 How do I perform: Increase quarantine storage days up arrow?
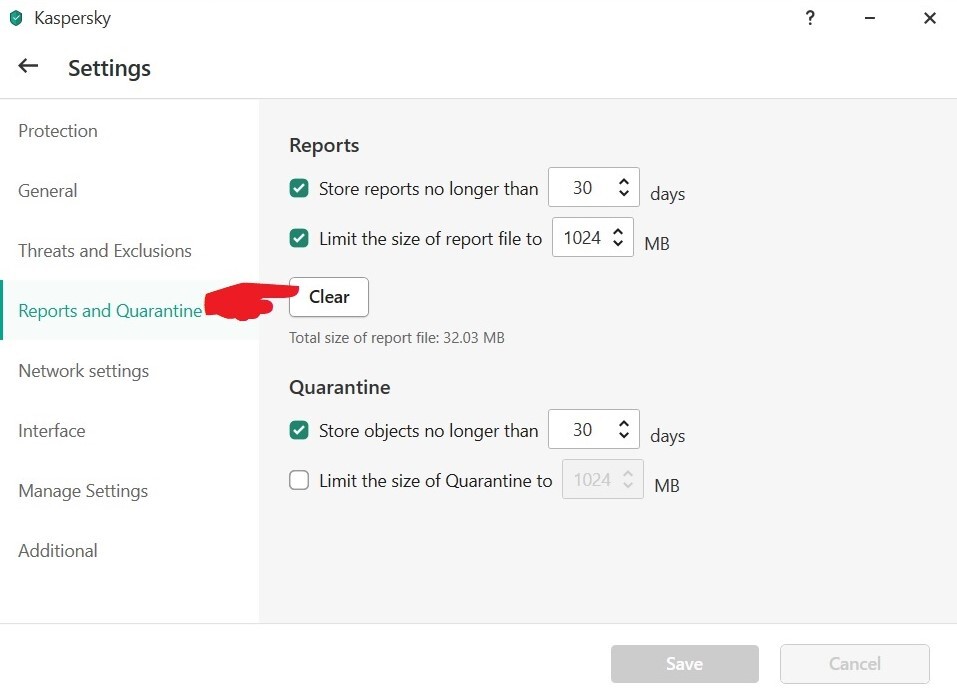tap(623, 424)
